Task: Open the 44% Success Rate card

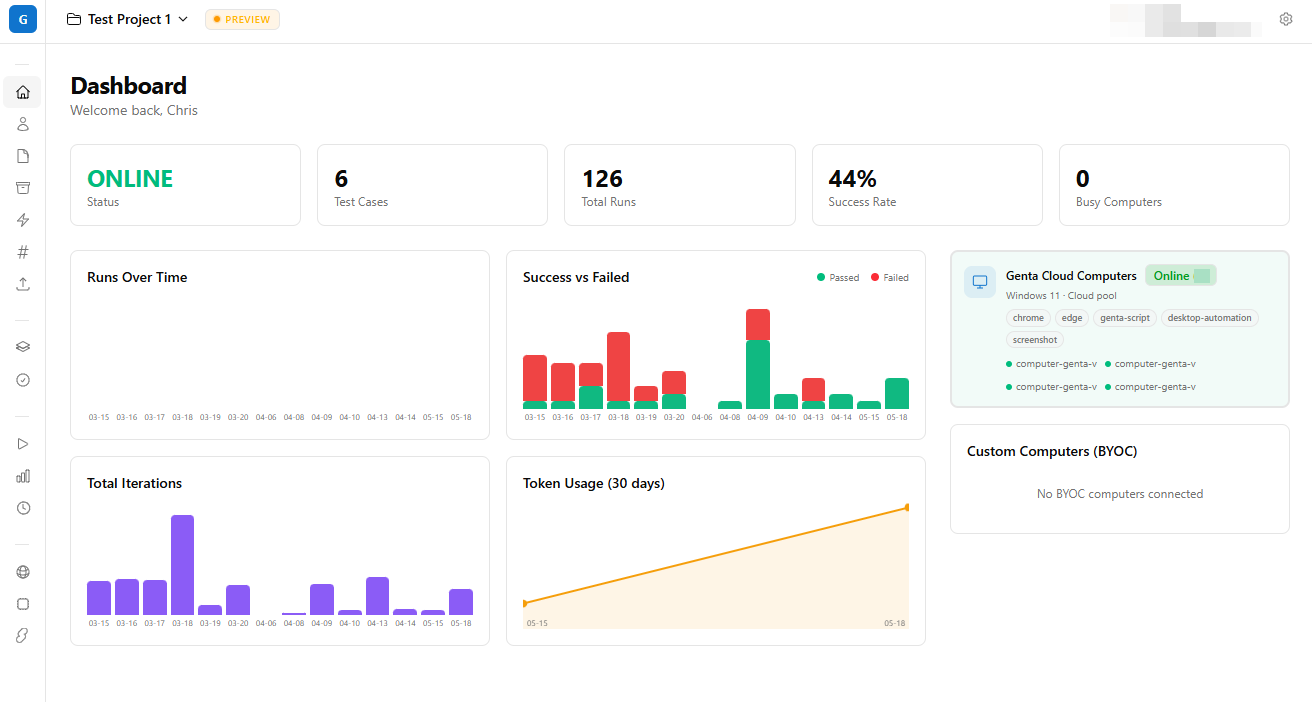Action: [927, 185]
